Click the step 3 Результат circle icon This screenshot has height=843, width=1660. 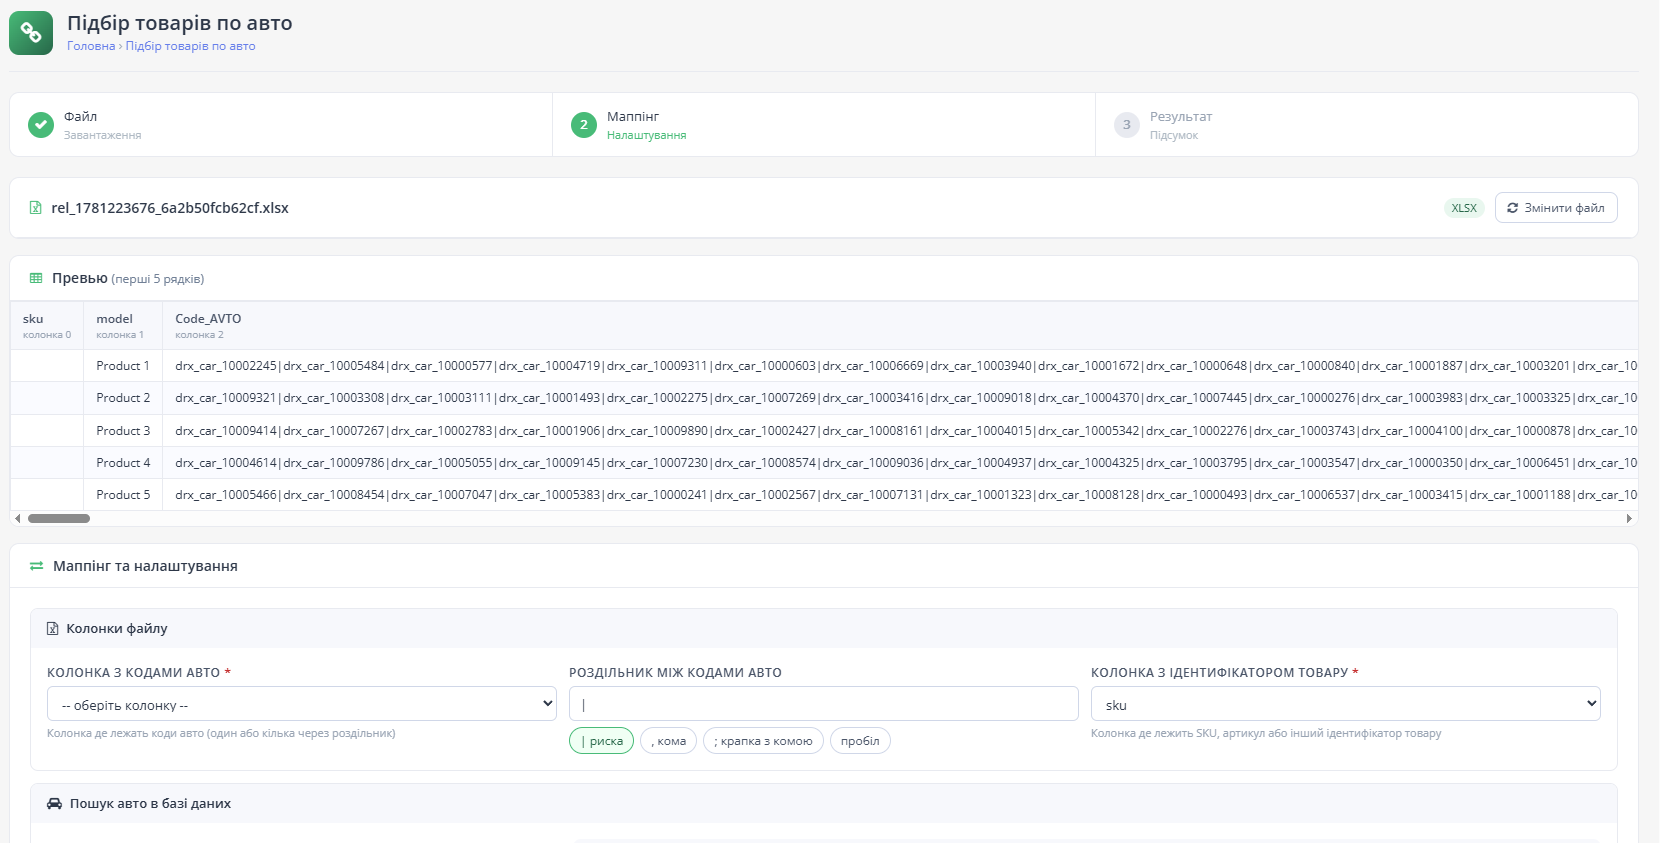(x=1127, y=125)
